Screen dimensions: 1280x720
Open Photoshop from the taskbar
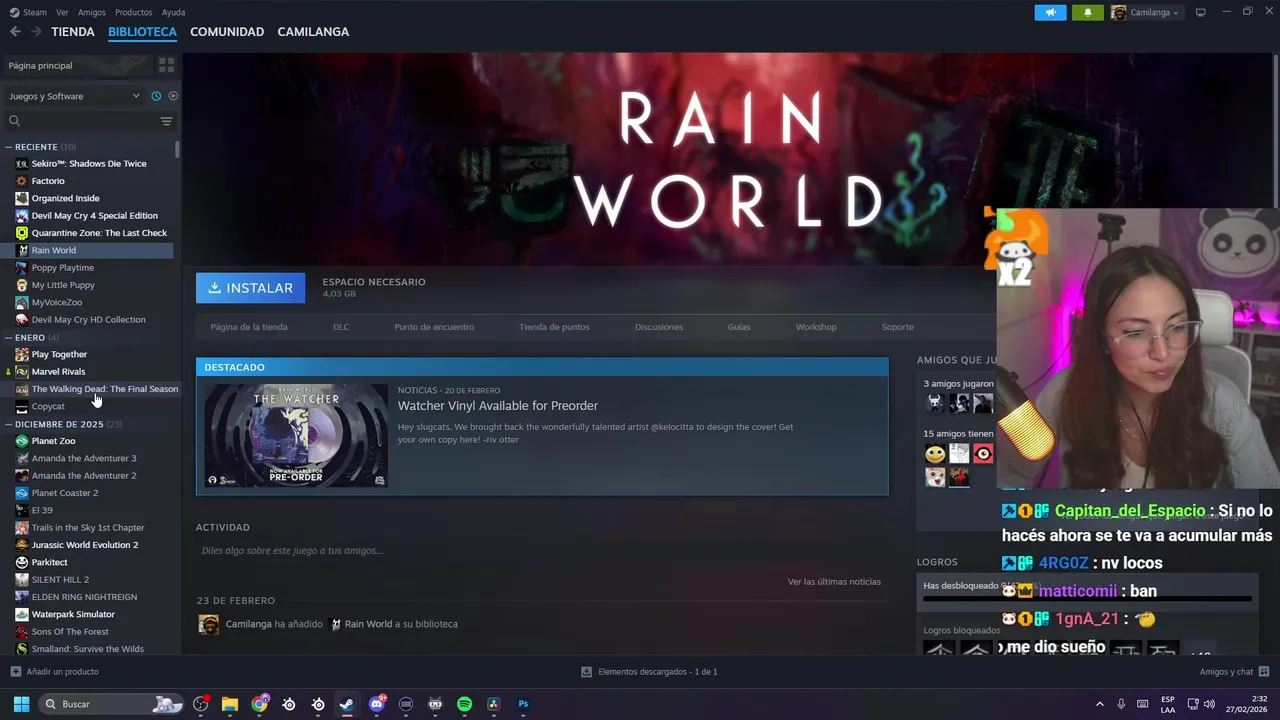tap(523, 704)
